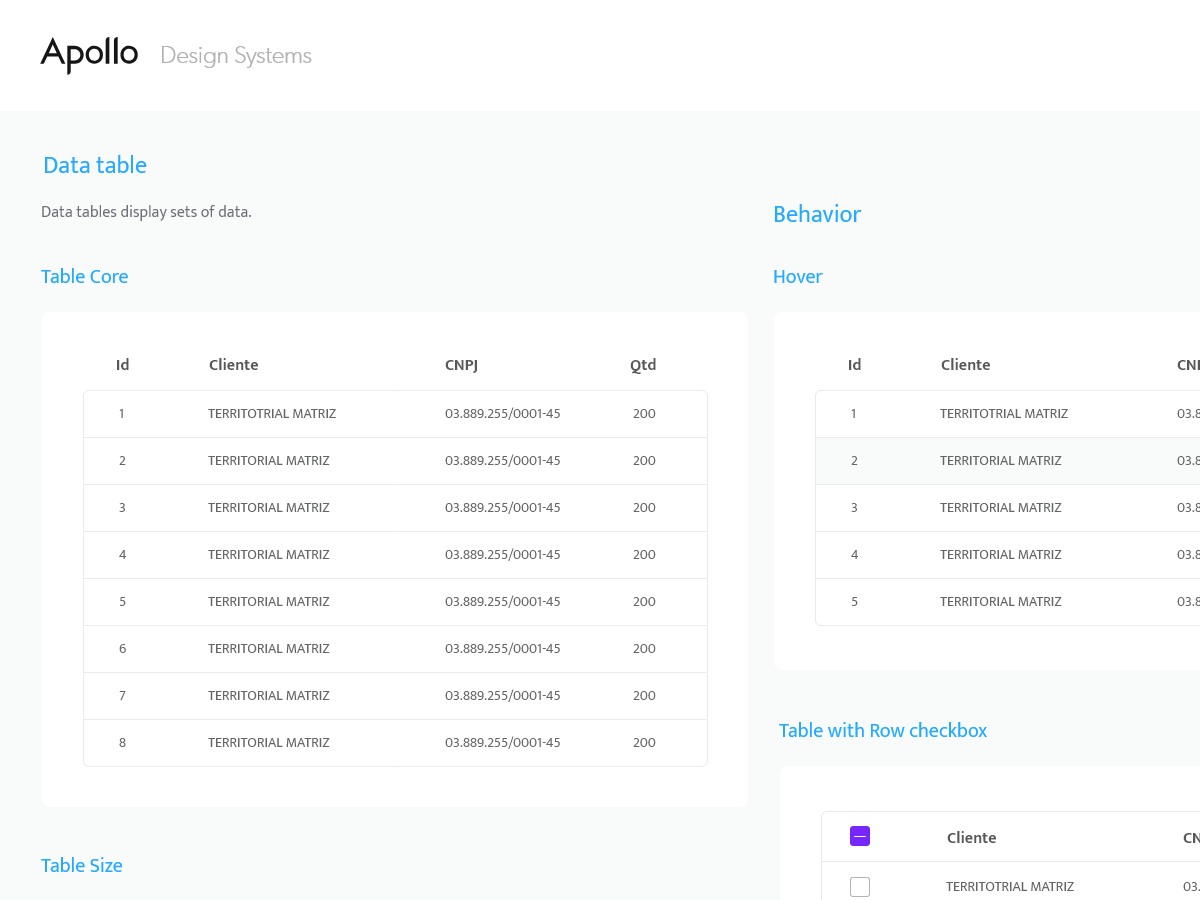Select the Cliente column header

point(233,365)
